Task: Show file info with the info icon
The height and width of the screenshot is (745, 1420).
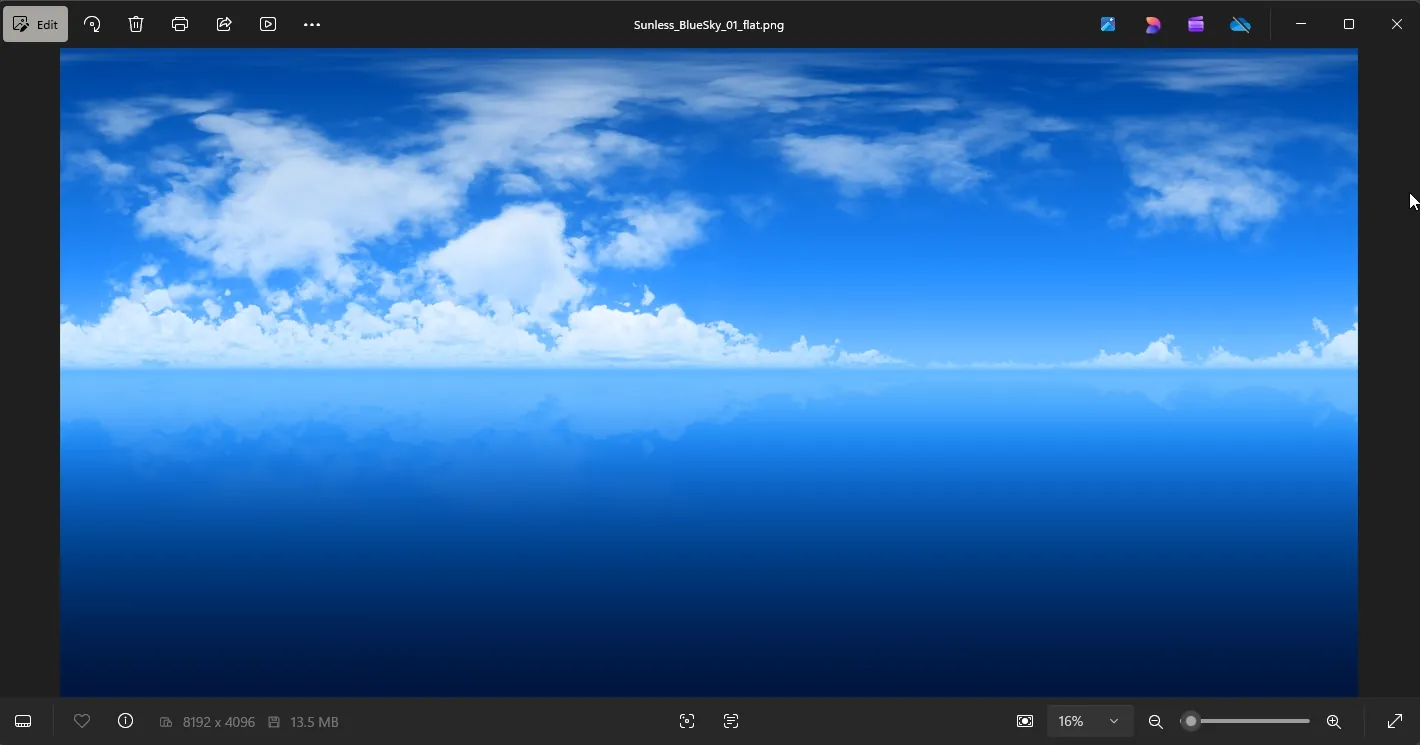Action: tap(125, 721)
